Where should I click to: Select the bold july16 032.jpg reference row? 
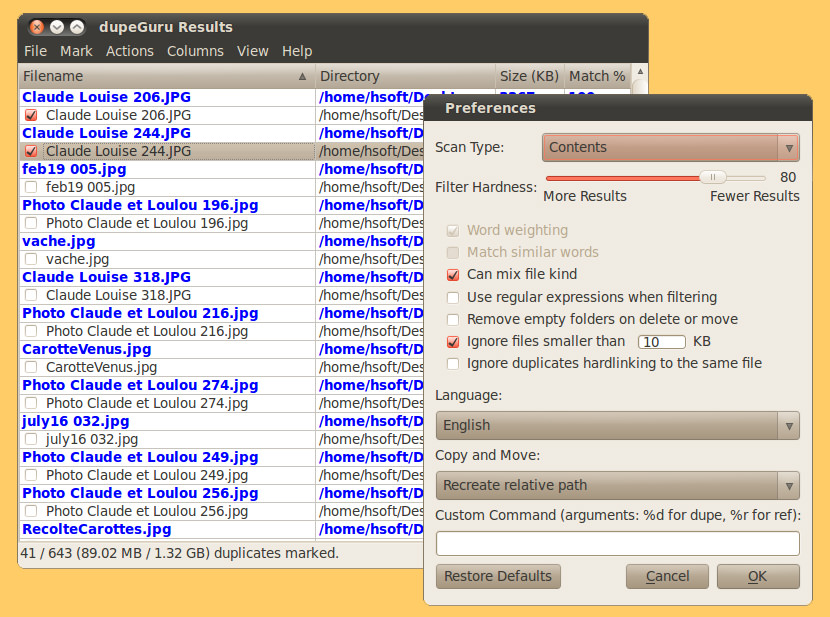pyautogui.click(x=221, y=421)
